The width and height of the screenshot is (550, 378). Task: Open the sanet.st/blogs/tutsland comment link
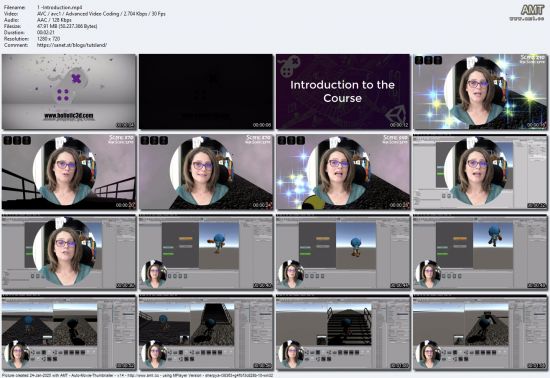(72, 45)
